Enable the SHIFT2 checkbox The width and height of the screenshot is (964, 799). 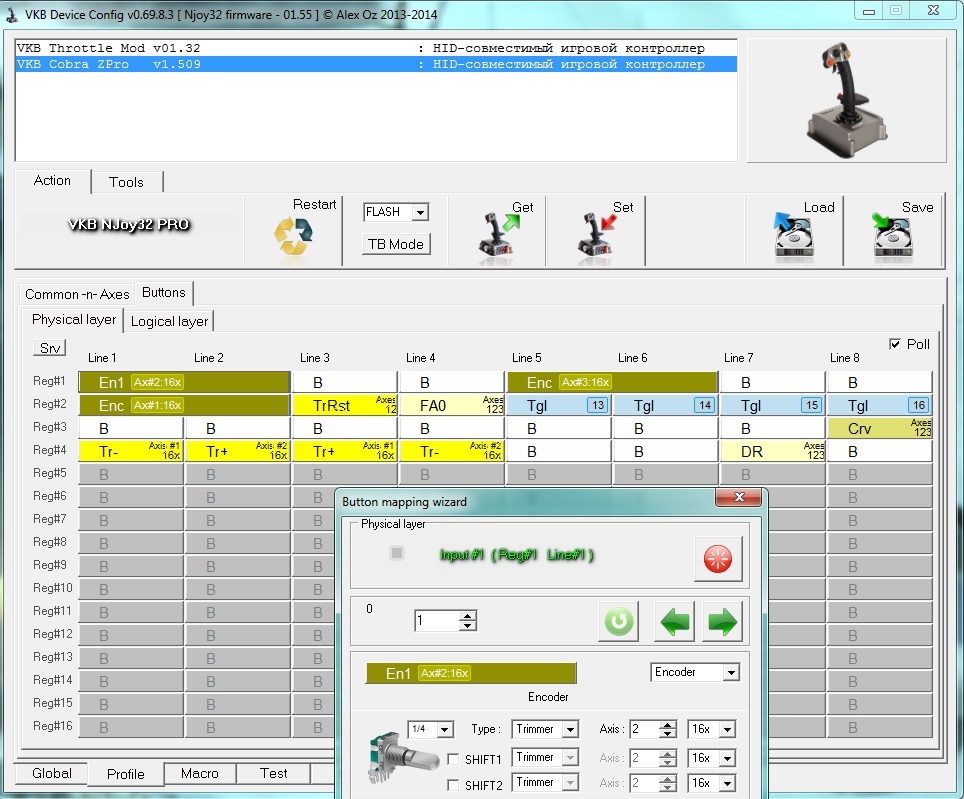pos(454,784)
